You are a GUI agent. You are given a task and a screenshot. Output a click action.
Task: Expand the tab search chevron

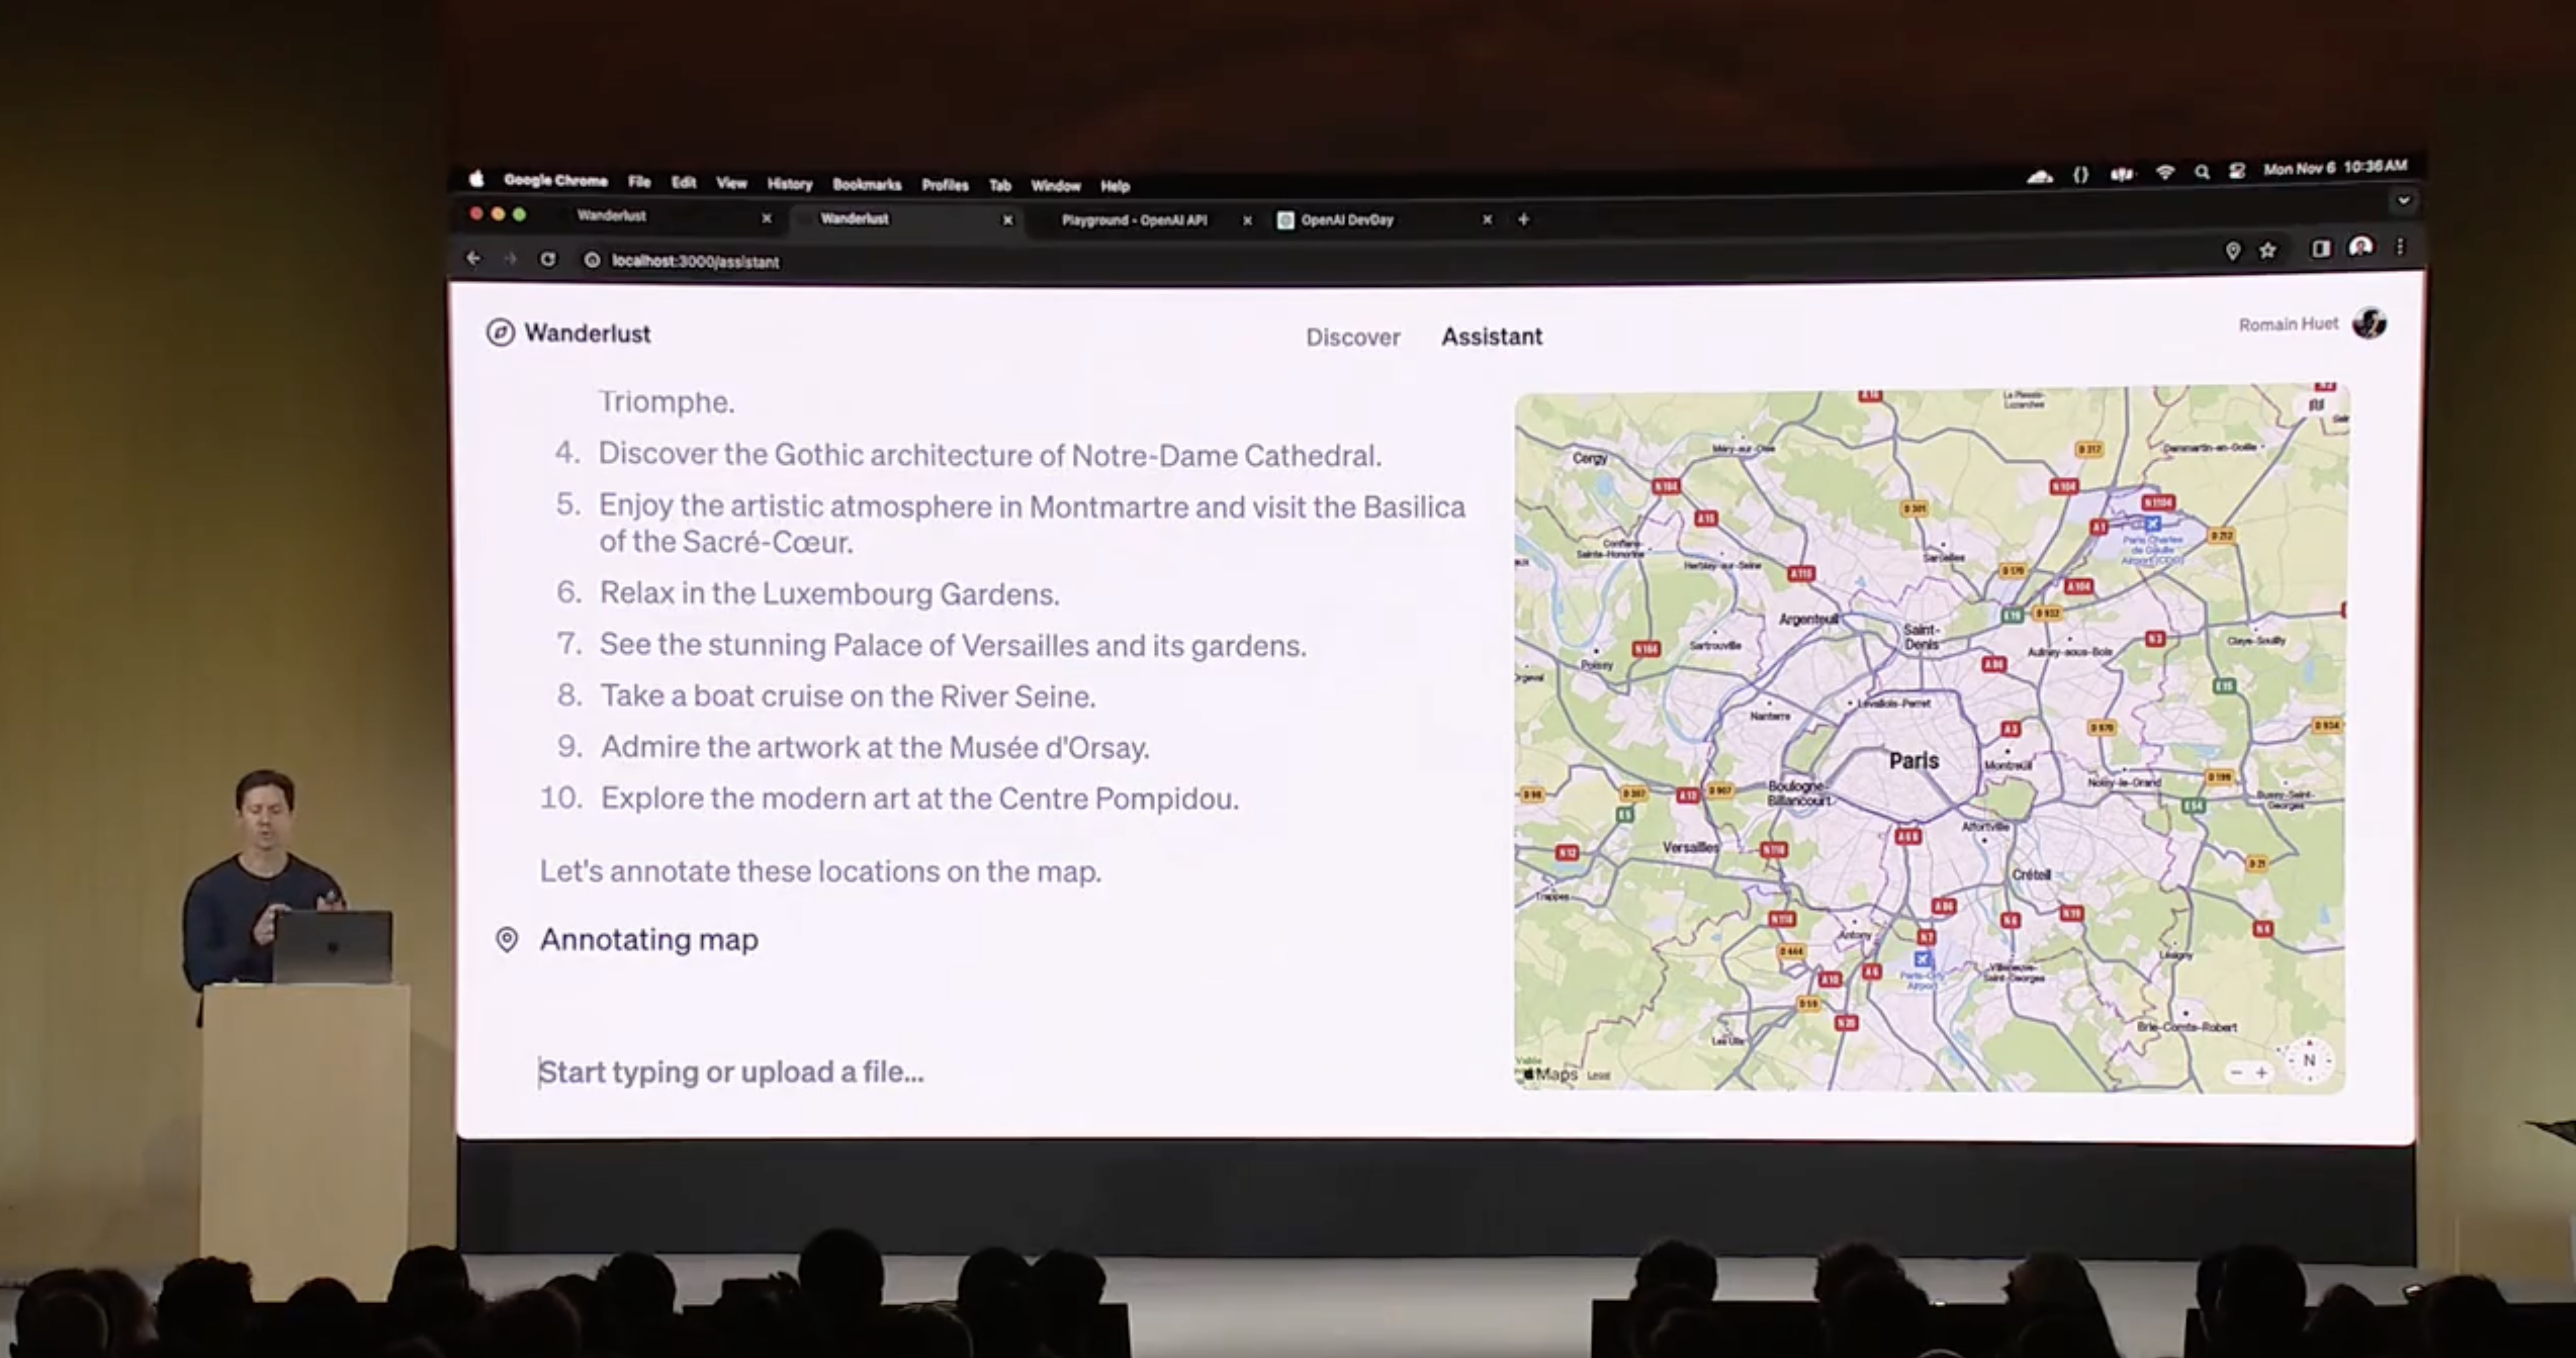[2403, 200]
